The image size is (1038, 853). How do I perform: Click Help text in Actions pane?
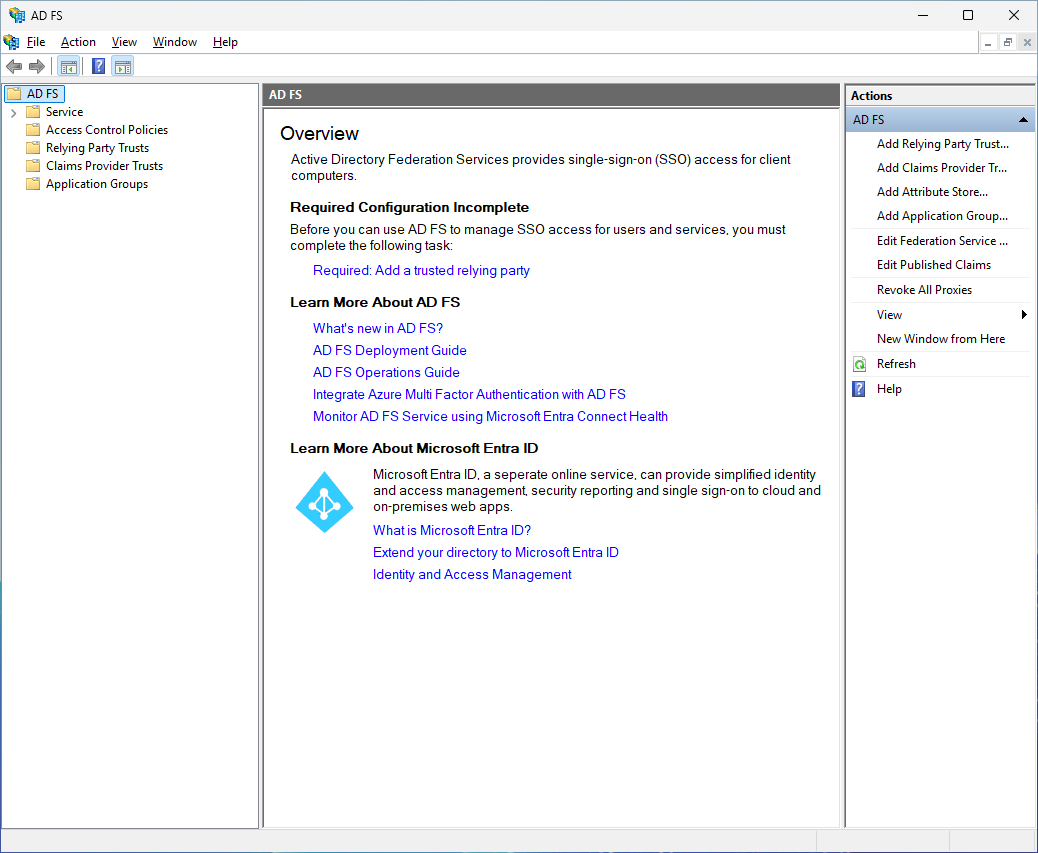click(x=889, y=389)
